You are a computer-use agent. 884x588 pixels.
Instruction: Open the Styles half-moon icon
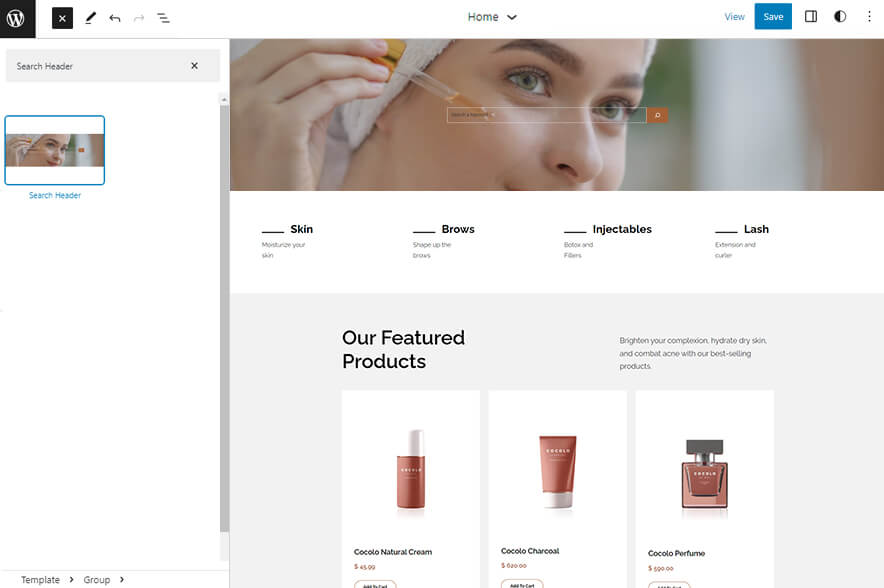coord(841,16)
